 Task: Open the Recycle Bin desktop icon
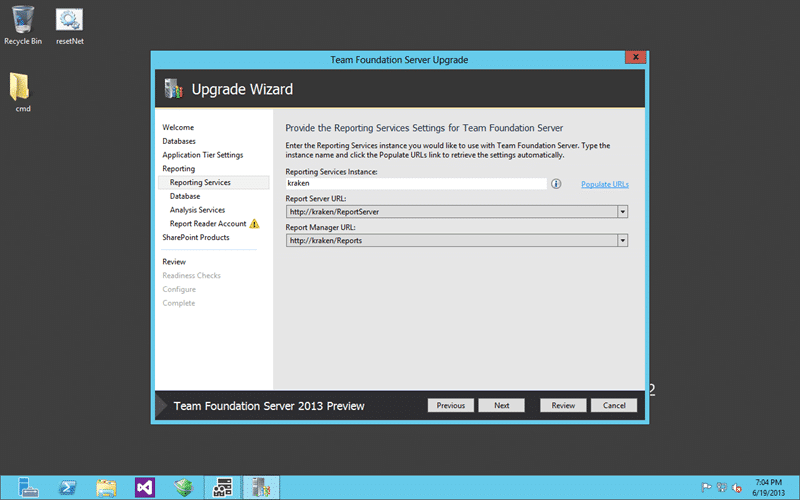tap(23, 24)
